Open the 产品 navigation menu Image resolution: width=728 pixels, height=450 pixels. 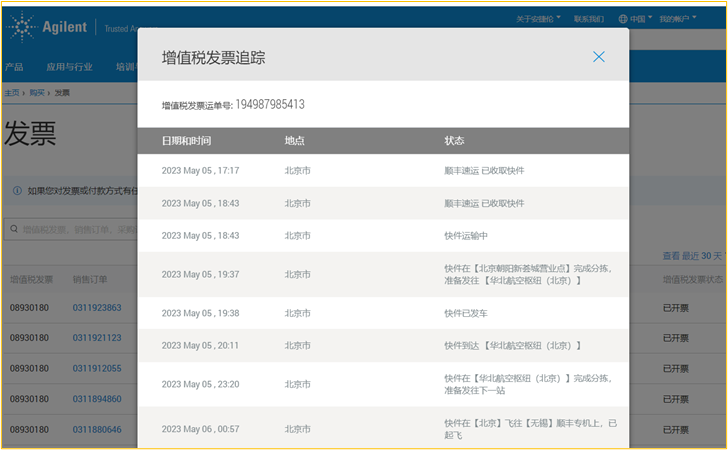[x=14, y=67]
